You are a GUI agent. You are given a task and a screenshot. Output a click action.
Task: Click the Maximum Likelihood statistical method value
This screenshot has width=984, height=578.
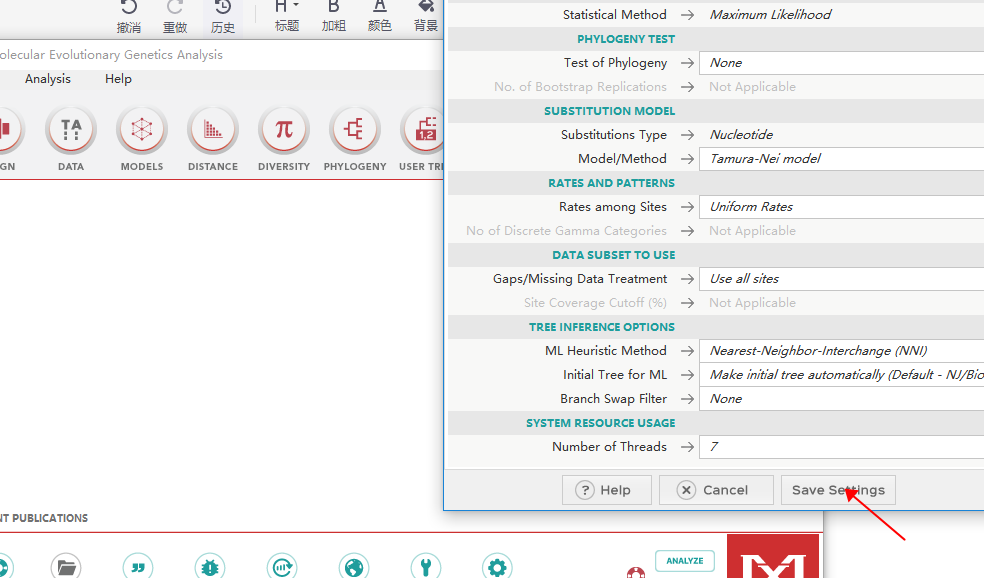(x=770, y=14)
